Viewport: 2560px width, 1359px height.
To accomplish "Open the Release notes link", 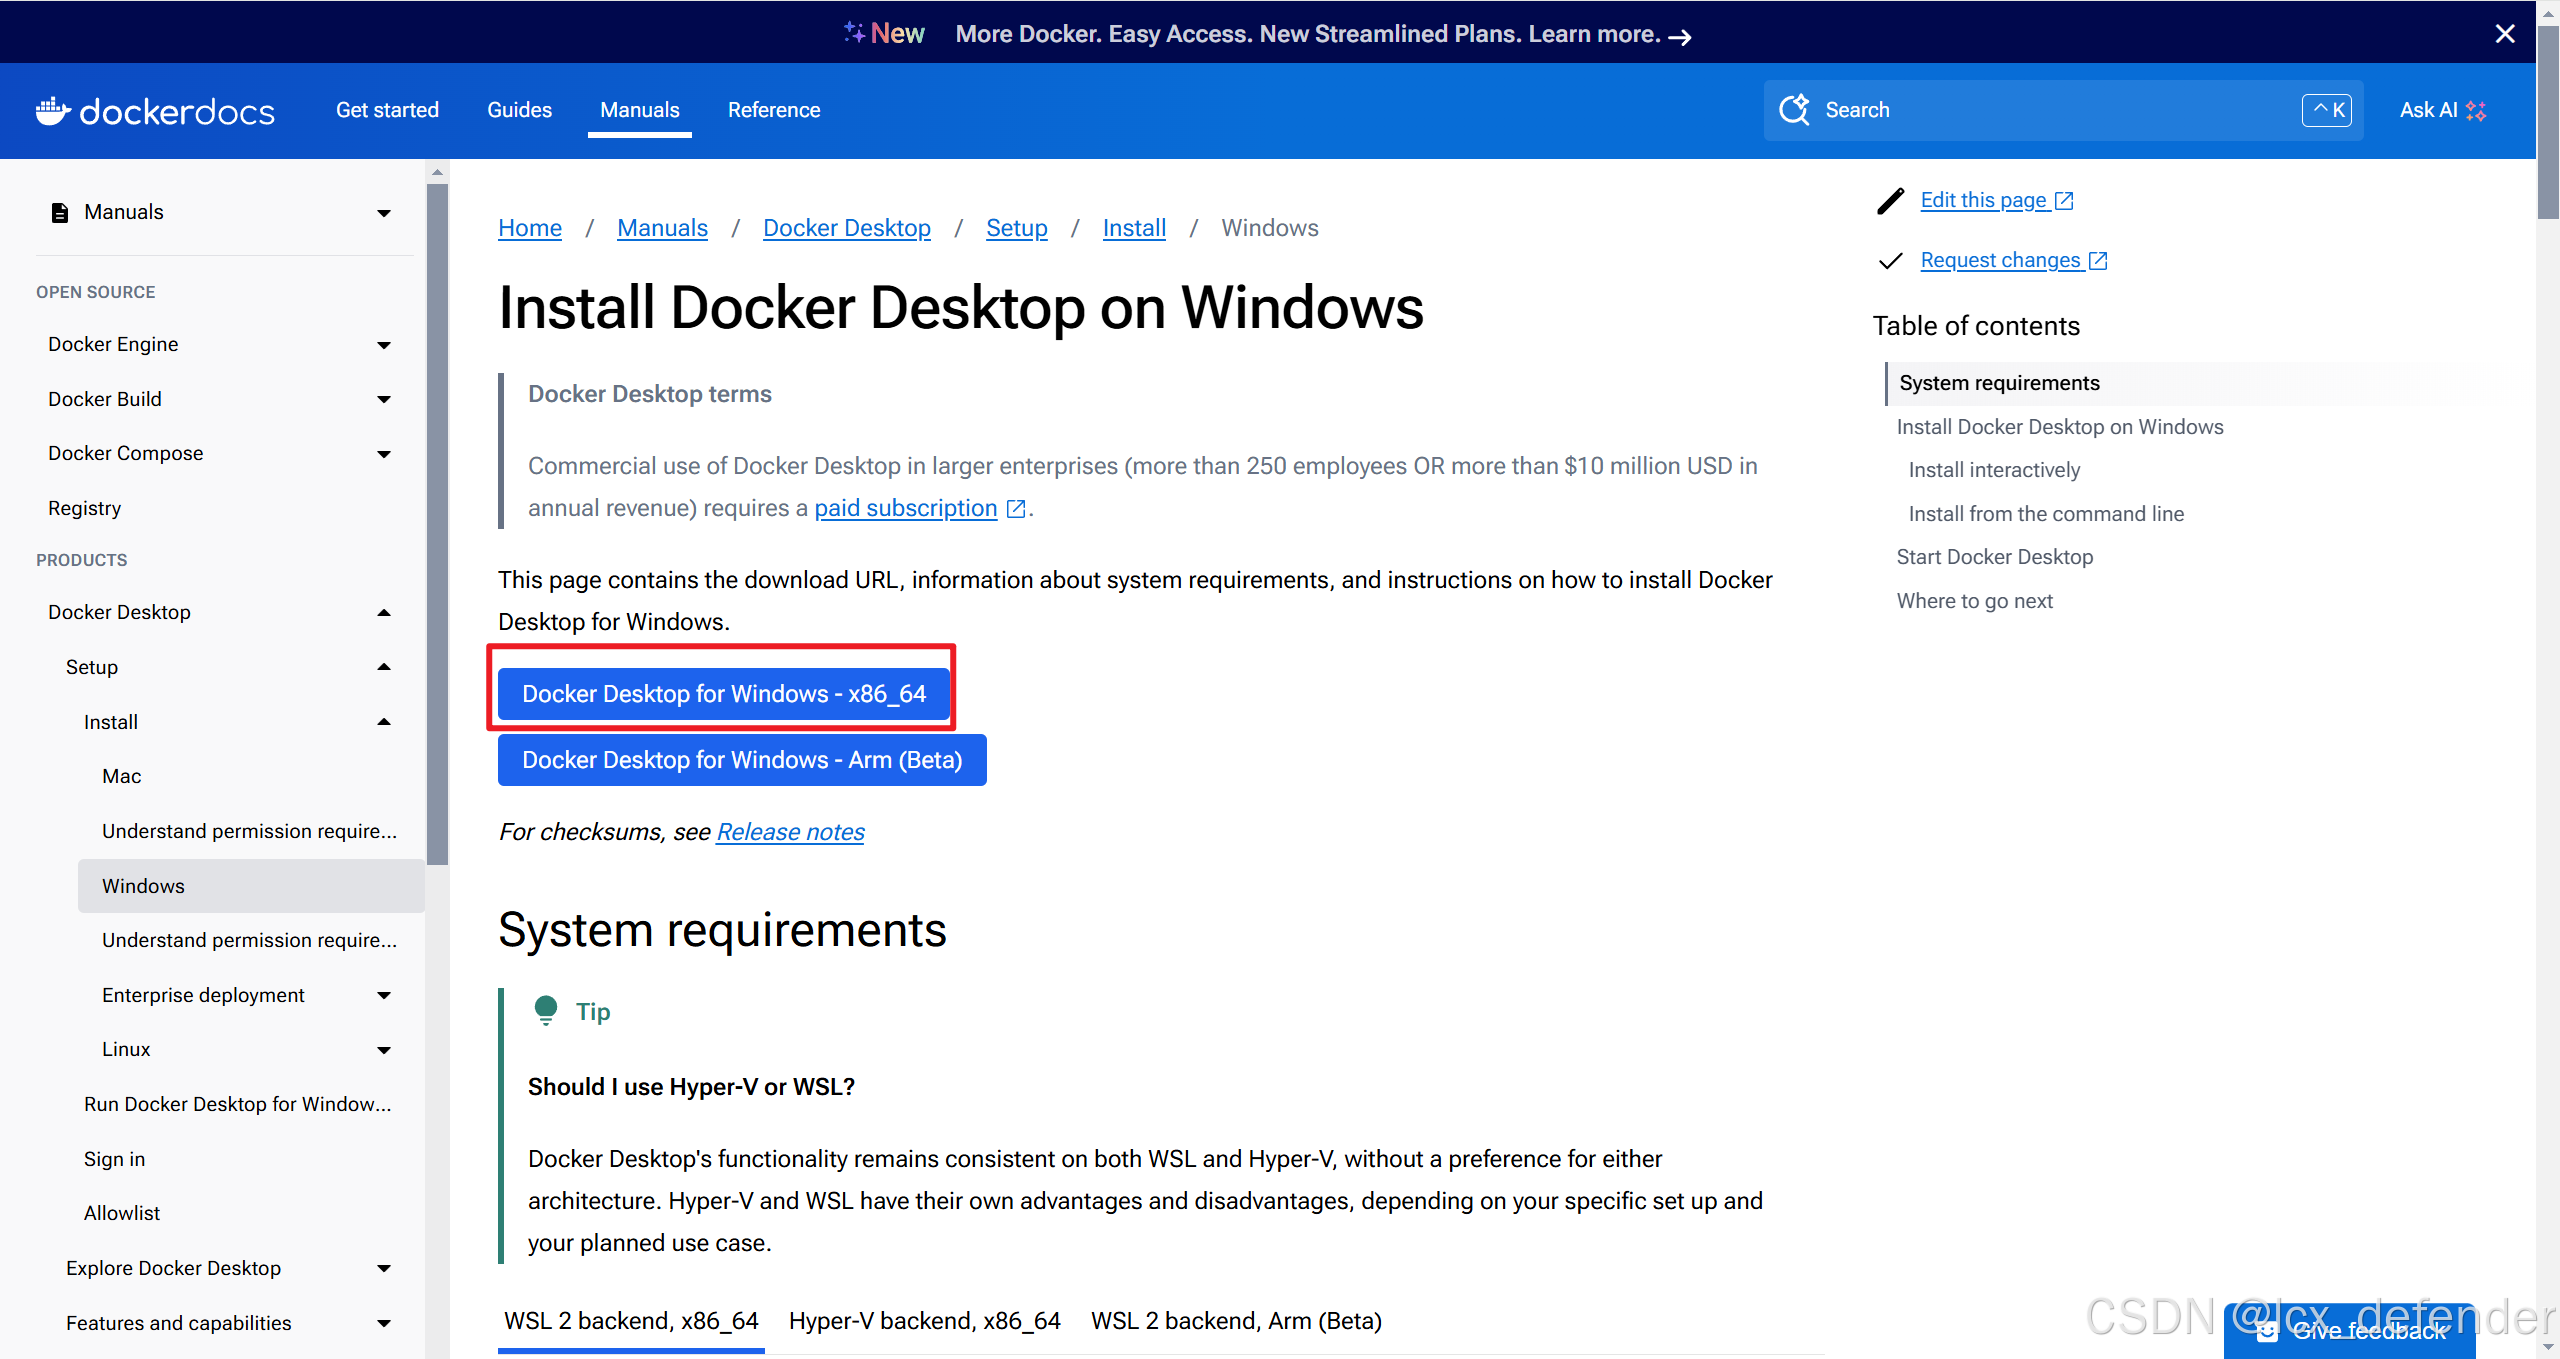I will (x=790, y=832).
